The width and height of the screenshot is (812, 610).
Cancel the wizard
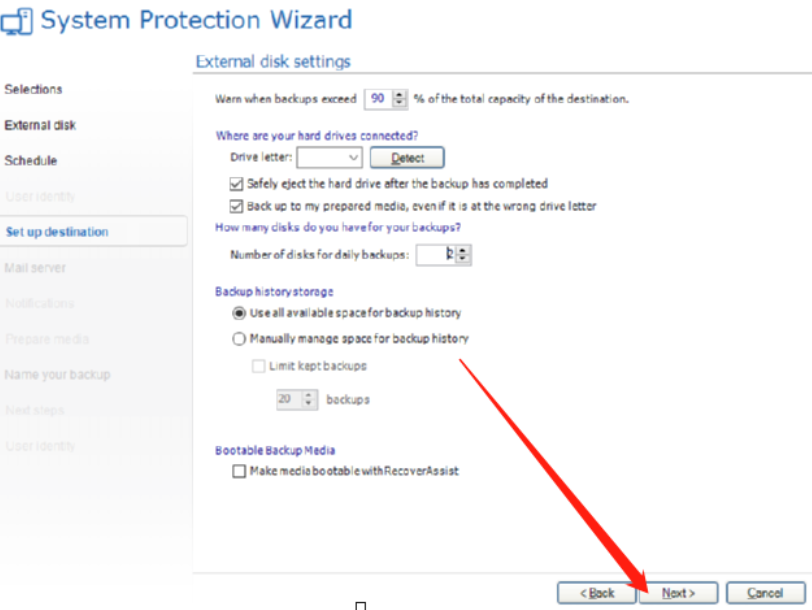[765, 592]
